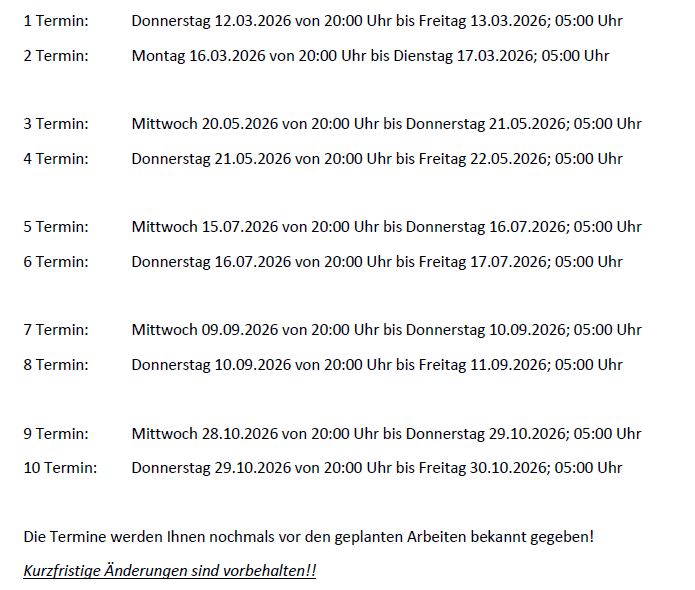
Task: Click the "1 Termin:" label
Action: pyautogui.click(x=56, y=21)
